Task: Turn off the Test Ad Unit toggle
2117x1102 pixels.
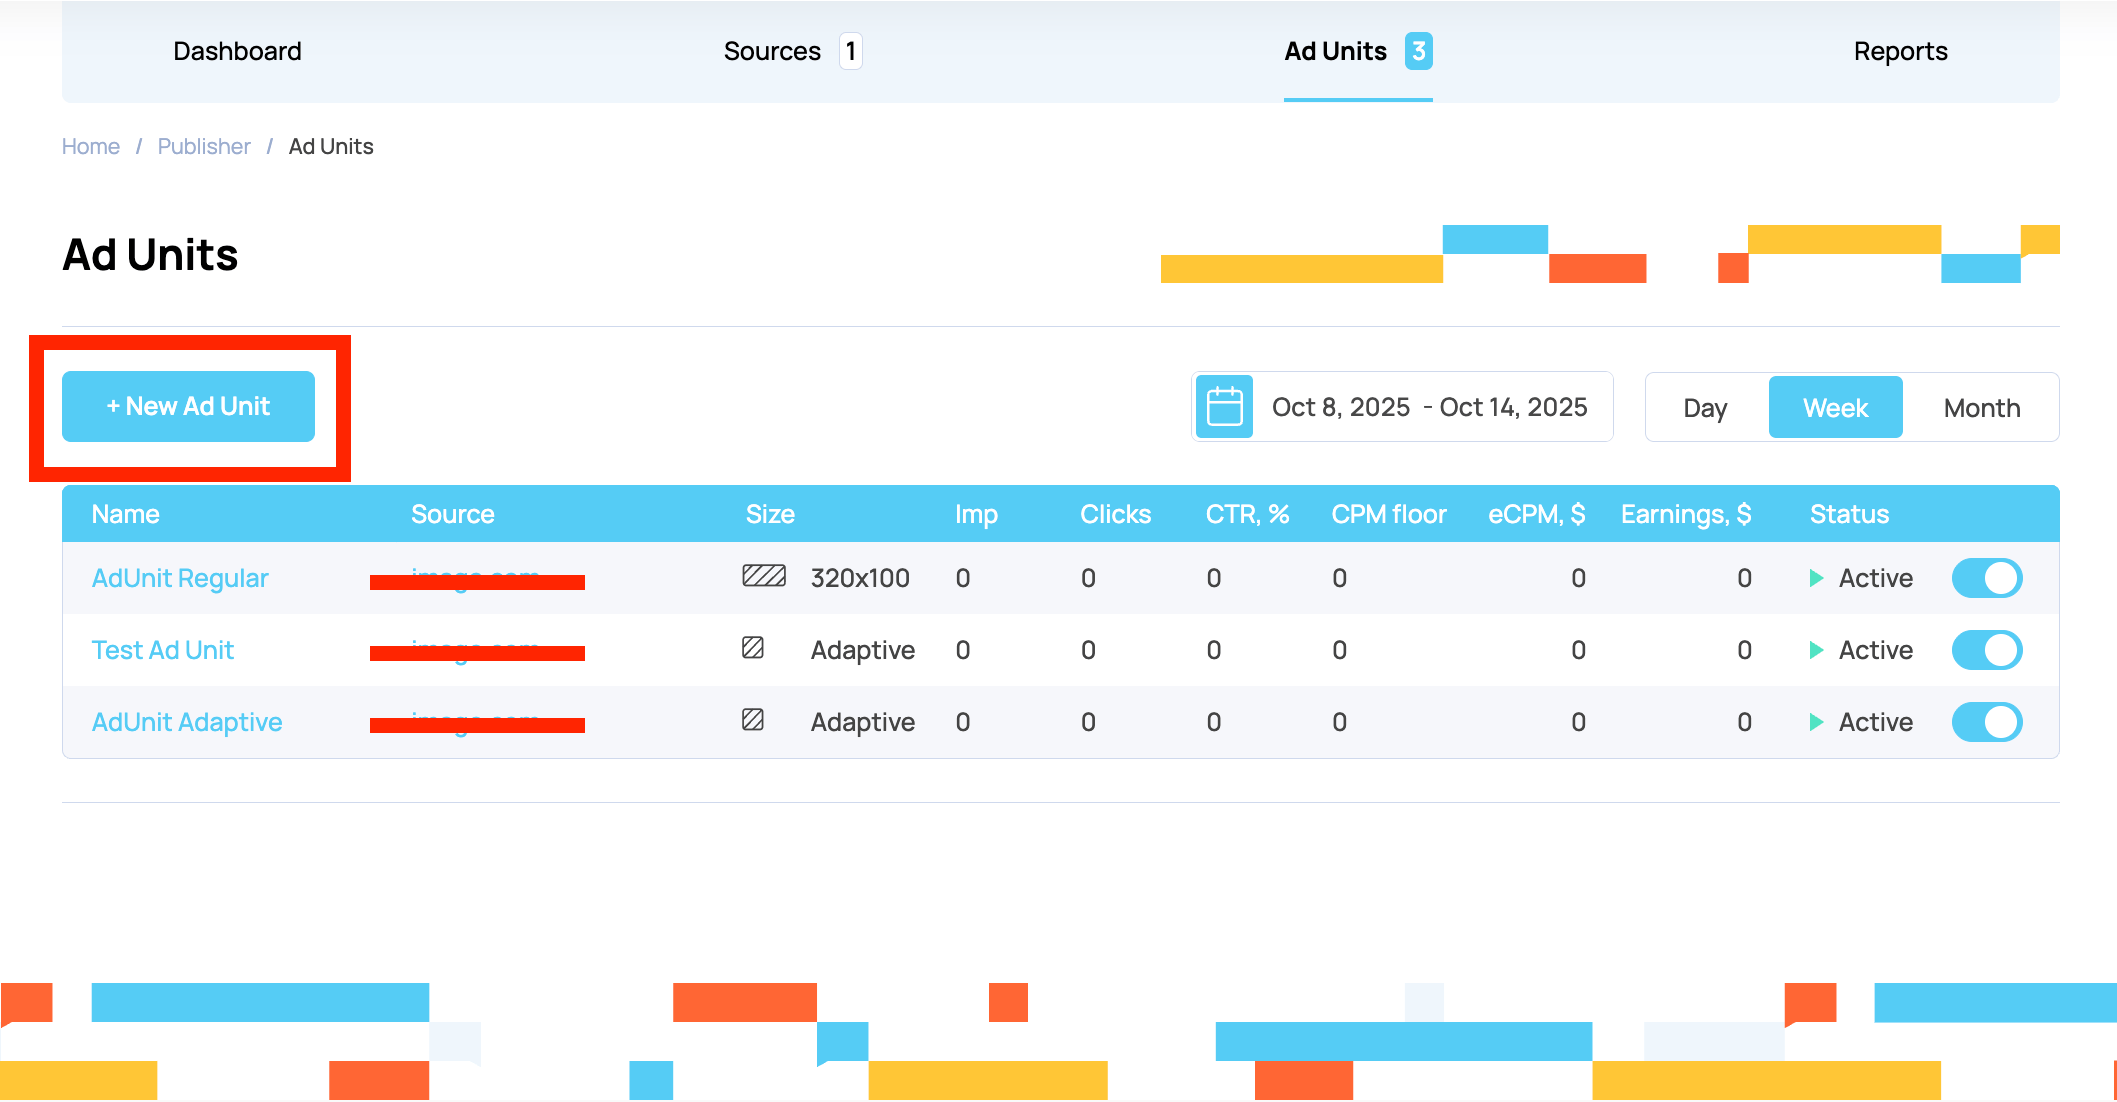Action: pyautogui.click(x=1986, y=650)
